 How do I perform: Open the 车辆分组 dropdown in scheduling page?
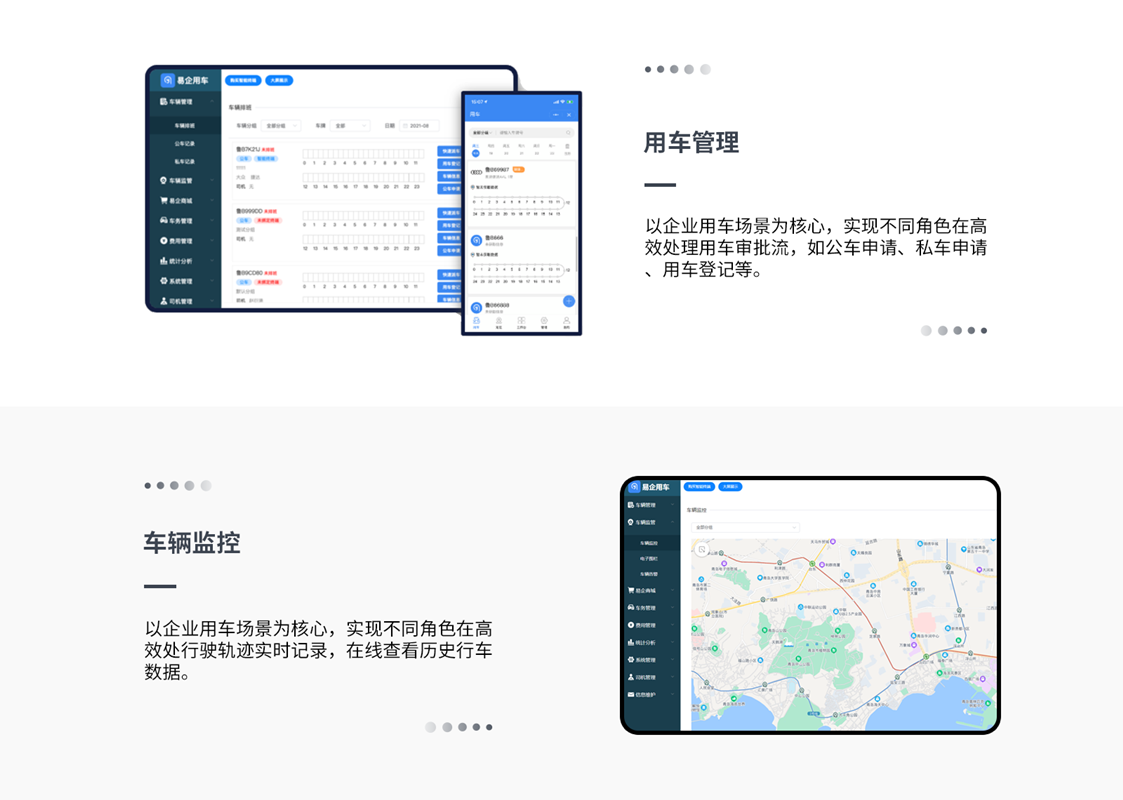[x=281, y=126]
